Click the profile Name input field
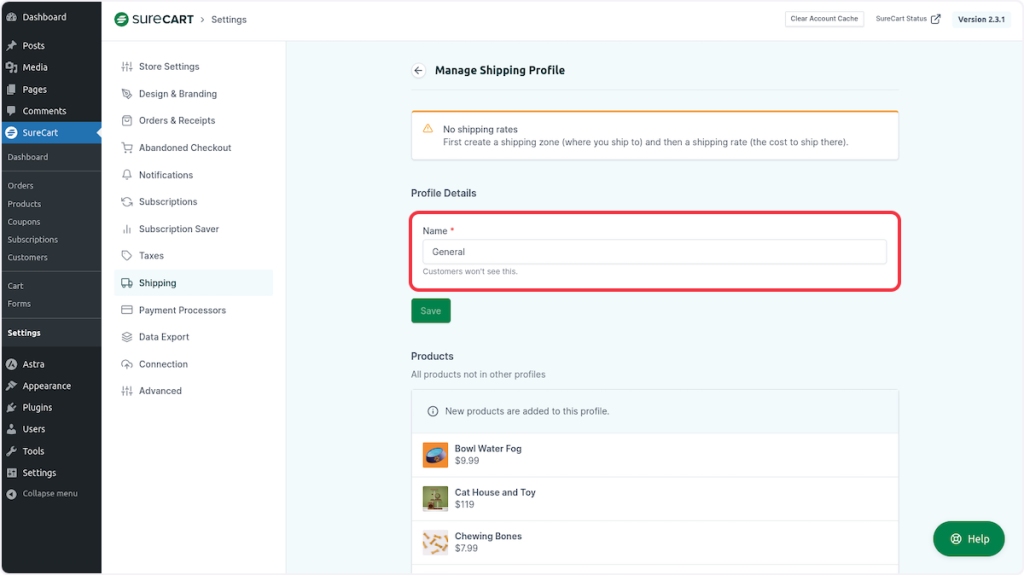Image resolution: width=1024 pixels, height=575 pixels. 654,252
